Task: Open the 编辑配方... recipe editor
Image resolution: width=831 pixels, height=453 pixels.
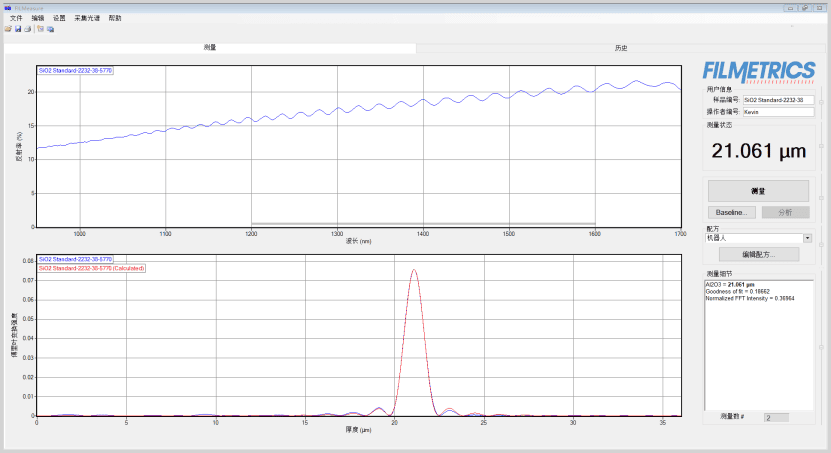Action: 758,254
